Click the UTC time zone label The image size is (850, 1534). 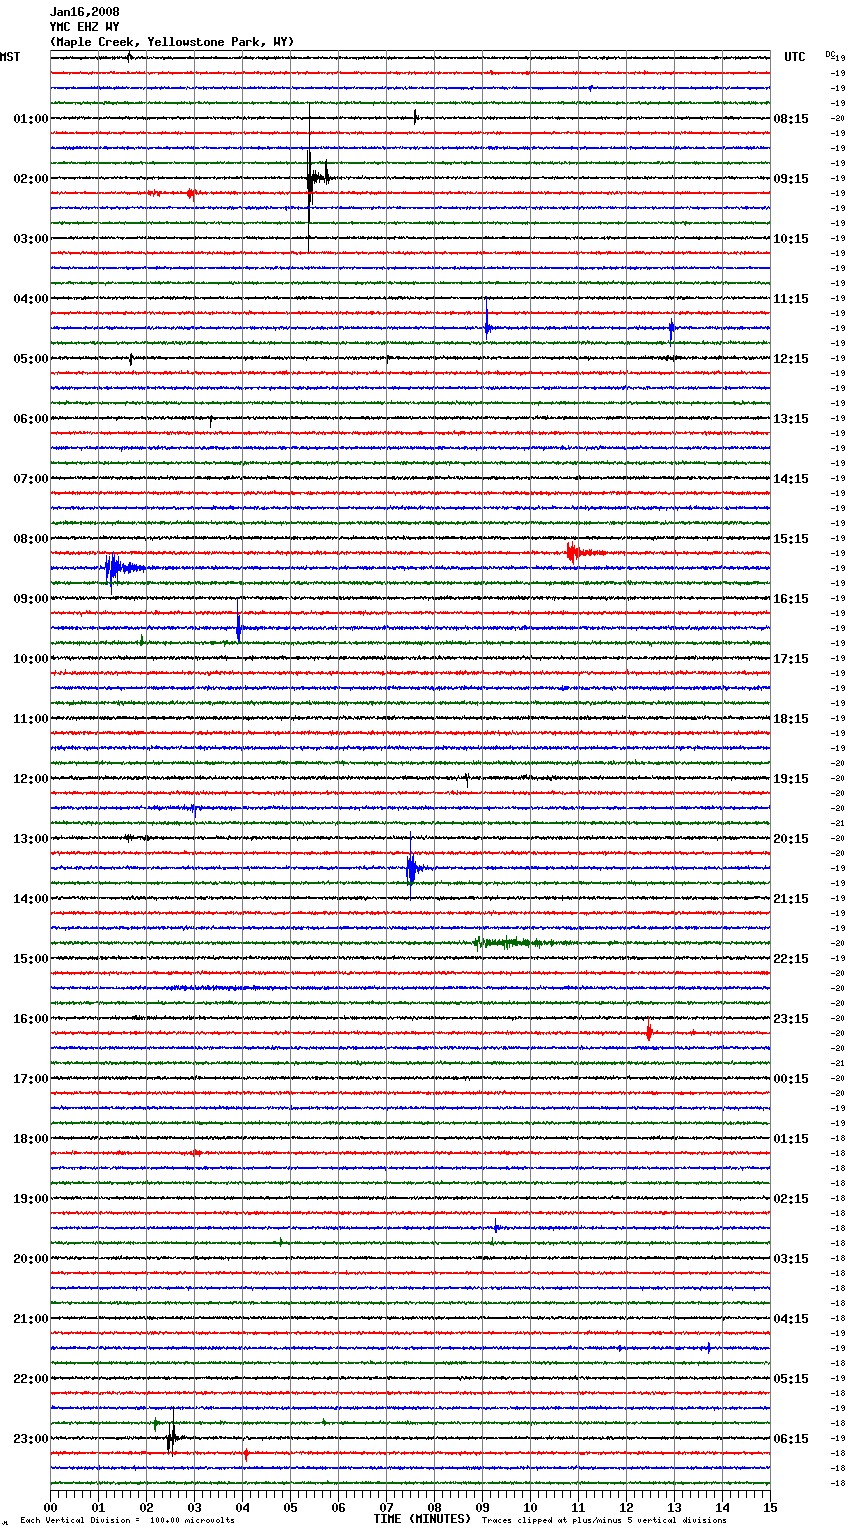(x=794, y=57)
